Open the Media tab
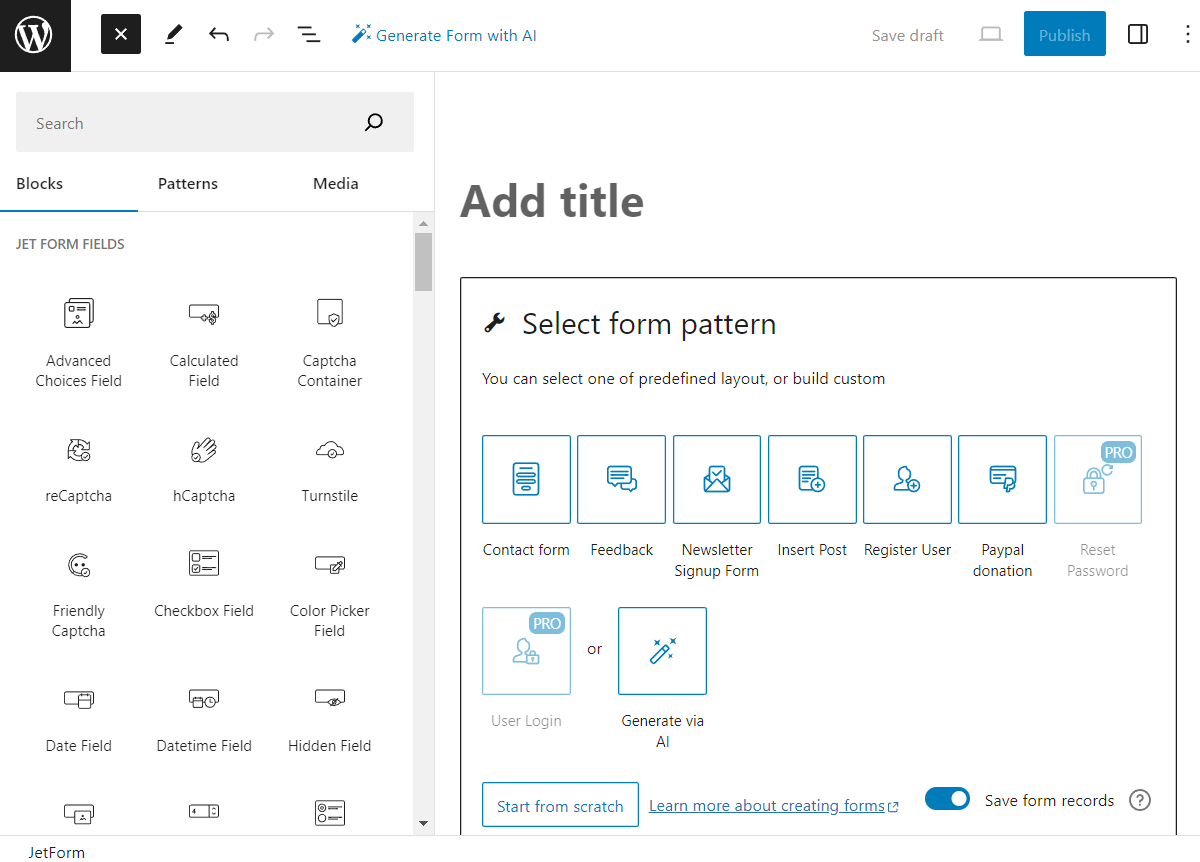The width and height of the screenshot is (1200, 862). click(x=335, y=183)
